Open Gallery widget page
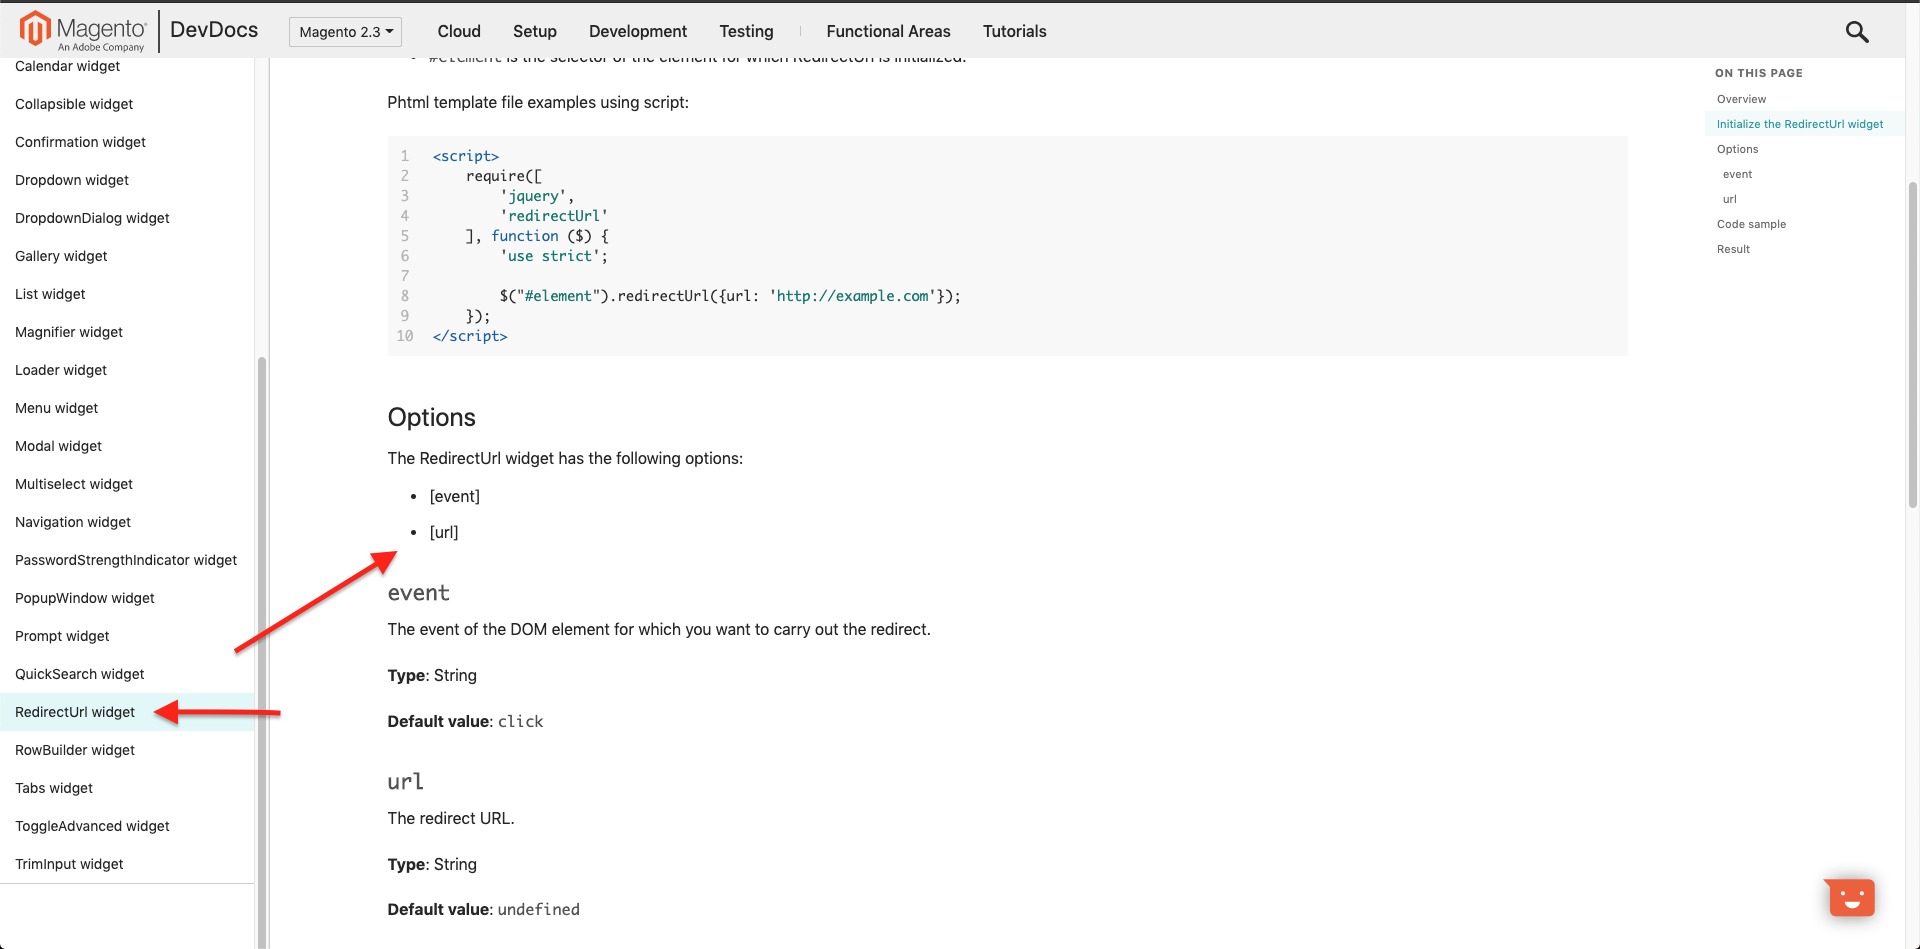Viewport: 1920px width, 949px height. tap(61, 256)
